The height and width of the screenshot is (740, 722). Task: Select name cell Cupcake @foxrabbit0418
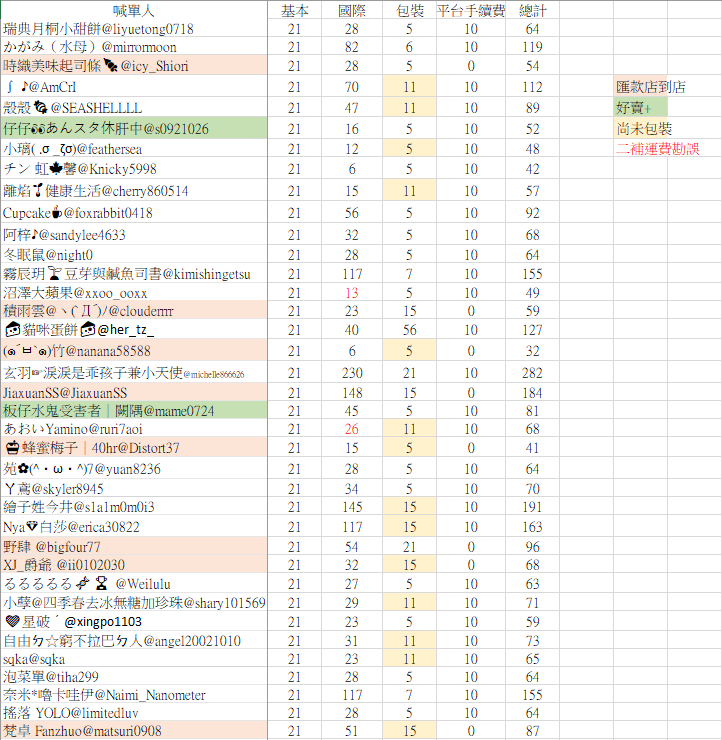pos(134,213)
